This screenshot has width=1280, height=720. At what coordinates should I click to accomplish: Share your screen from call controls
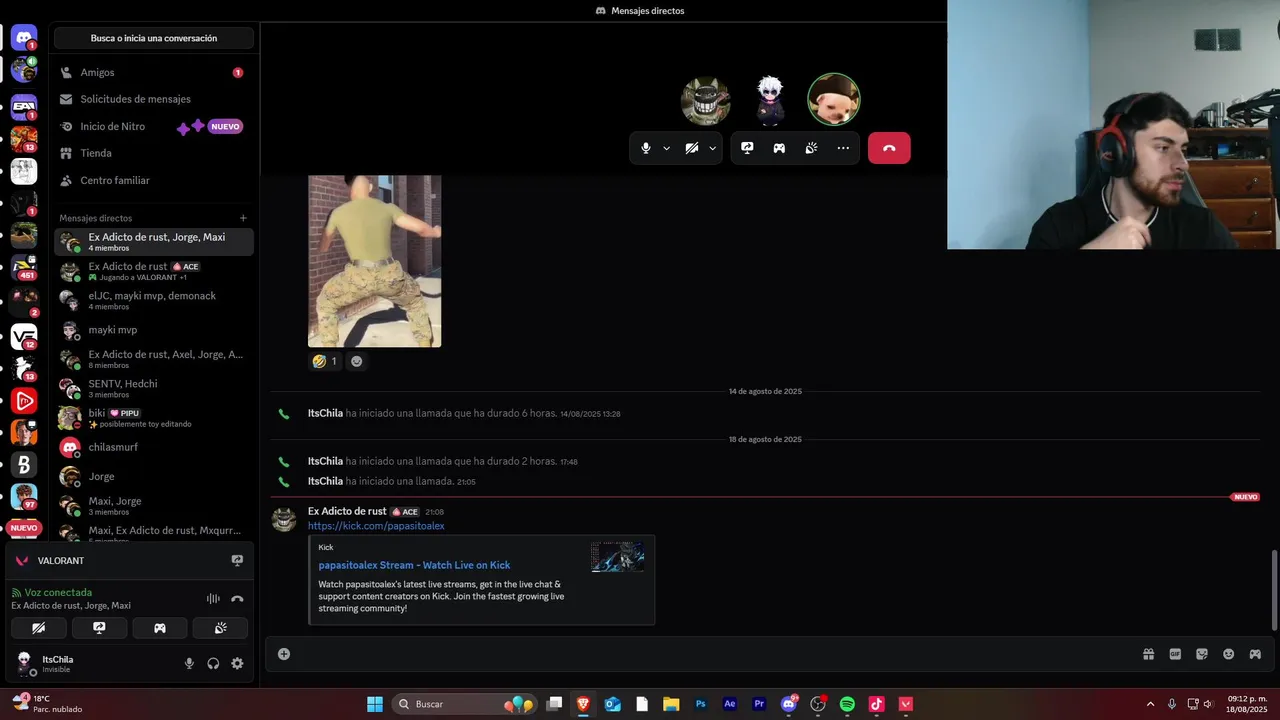[747, 148]
